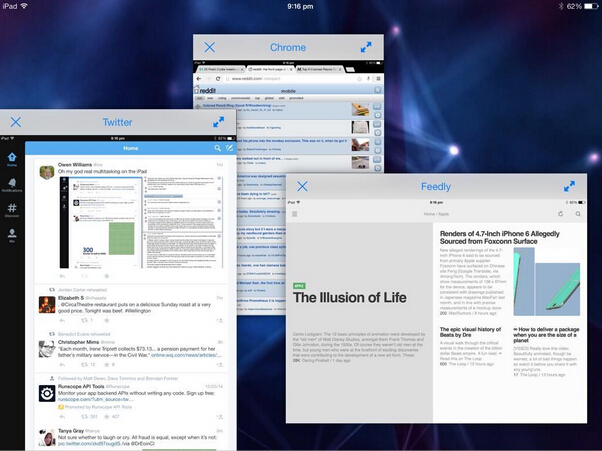Select reddit's 'rising' sort tab

click(222, 98)
